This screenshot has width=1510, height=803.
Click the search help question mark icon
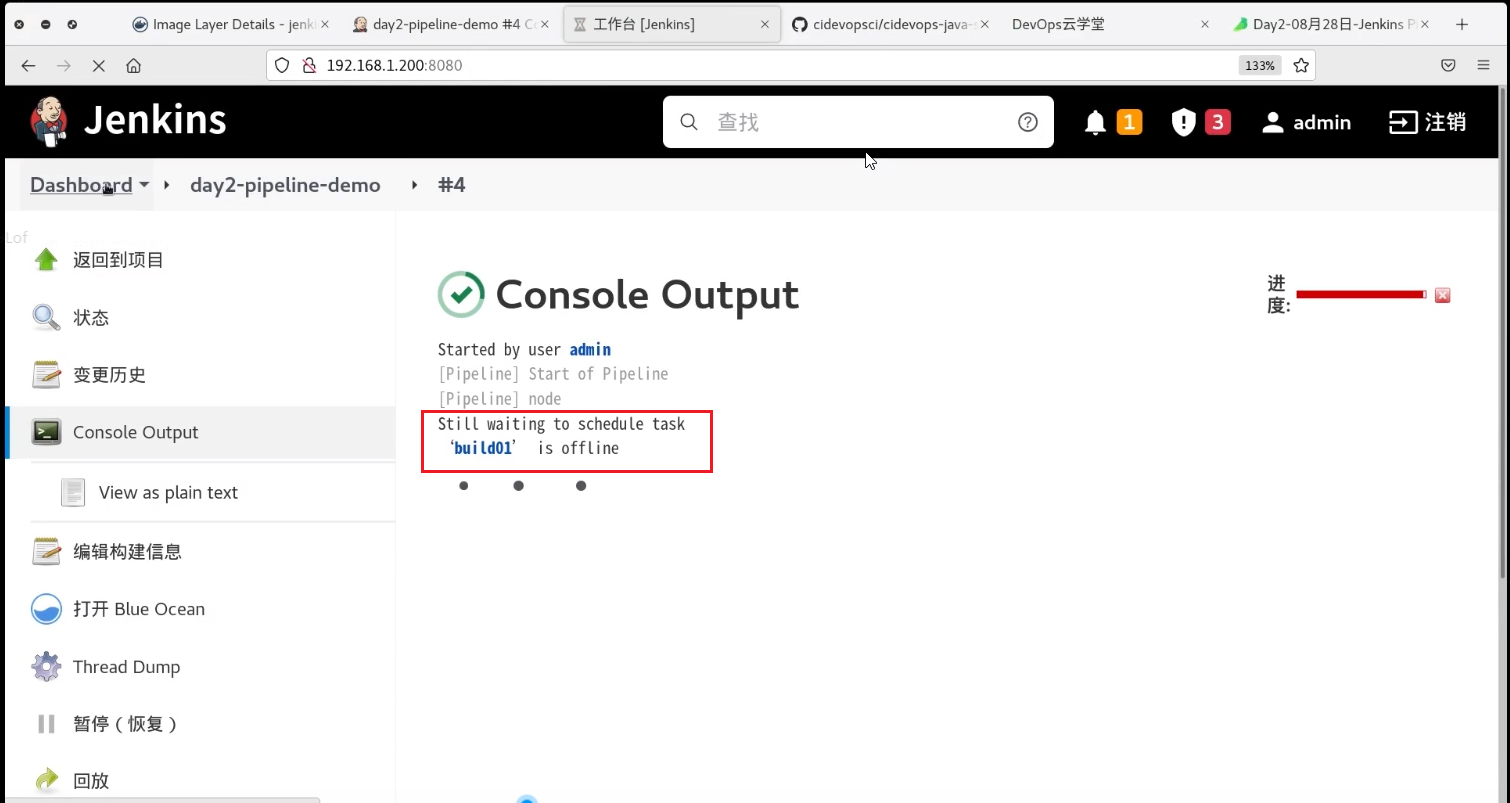1027,122
